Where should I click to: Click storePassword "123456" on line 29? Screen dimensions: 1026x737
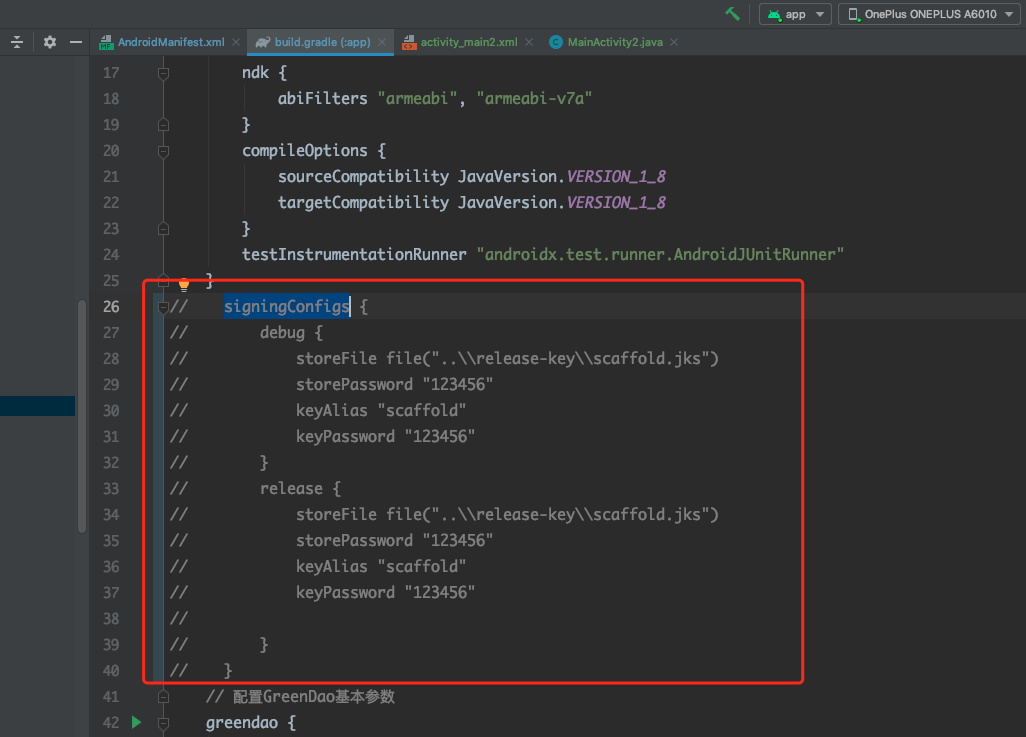[394, 384]
